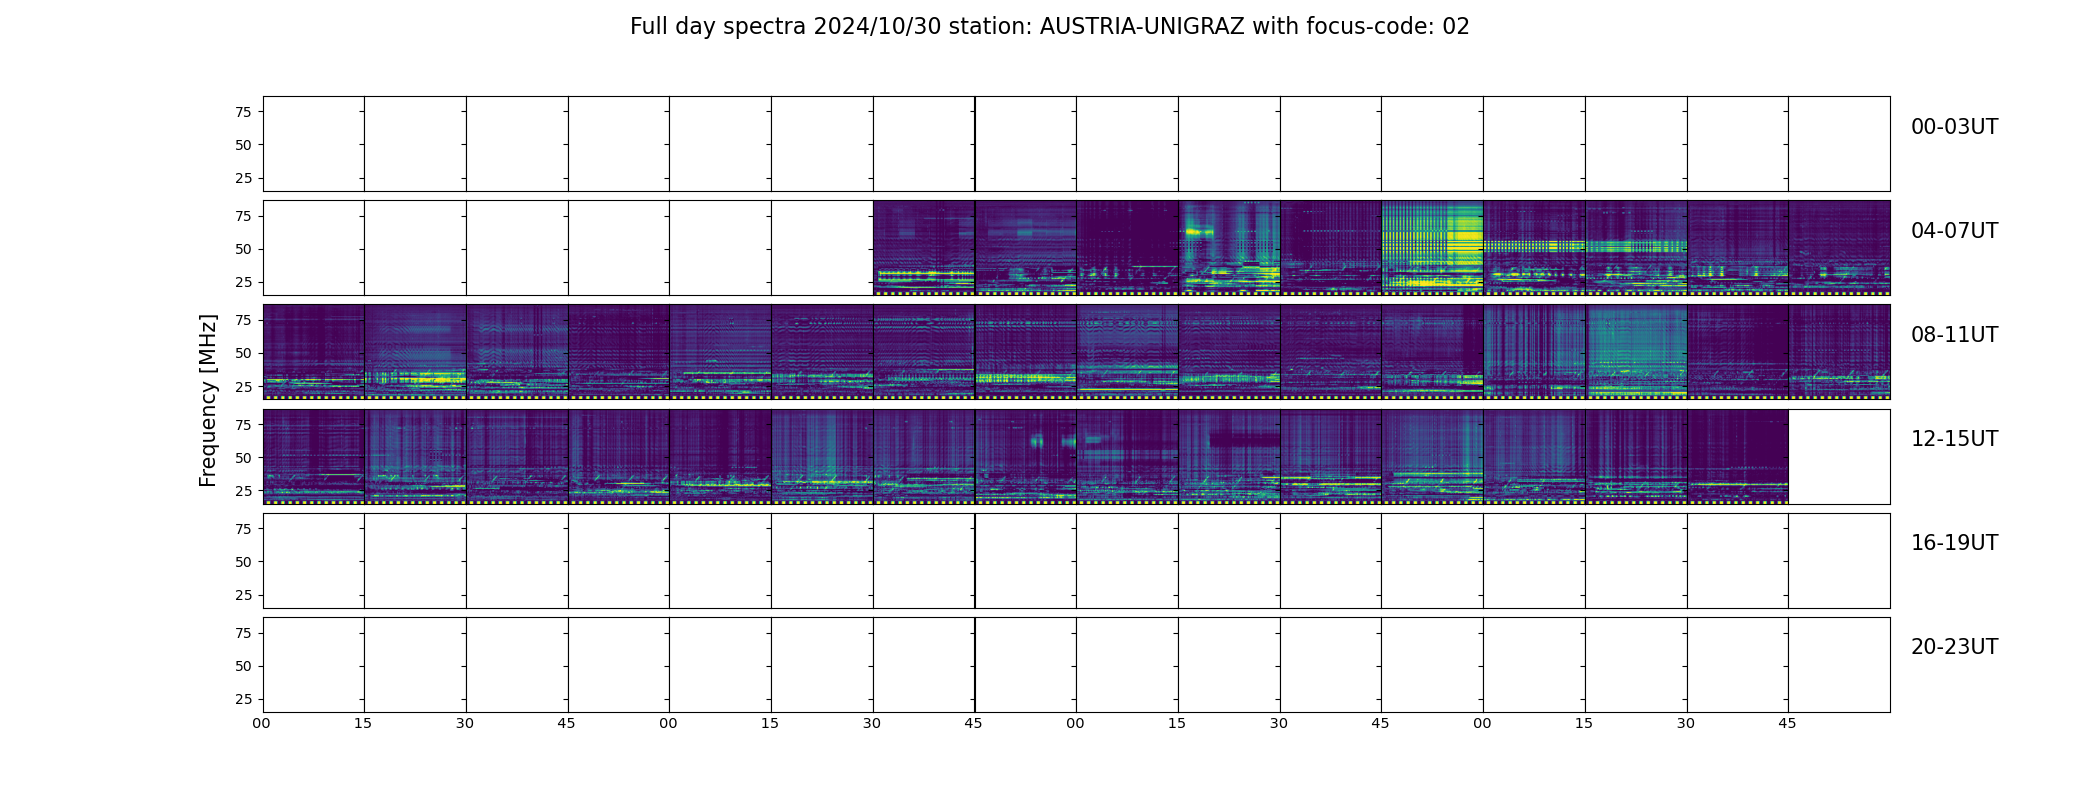This screenshot has height=800, width=2100.
Task: Click the 25 MHz tick of the 12-15UT row
Action: (243, 491)
